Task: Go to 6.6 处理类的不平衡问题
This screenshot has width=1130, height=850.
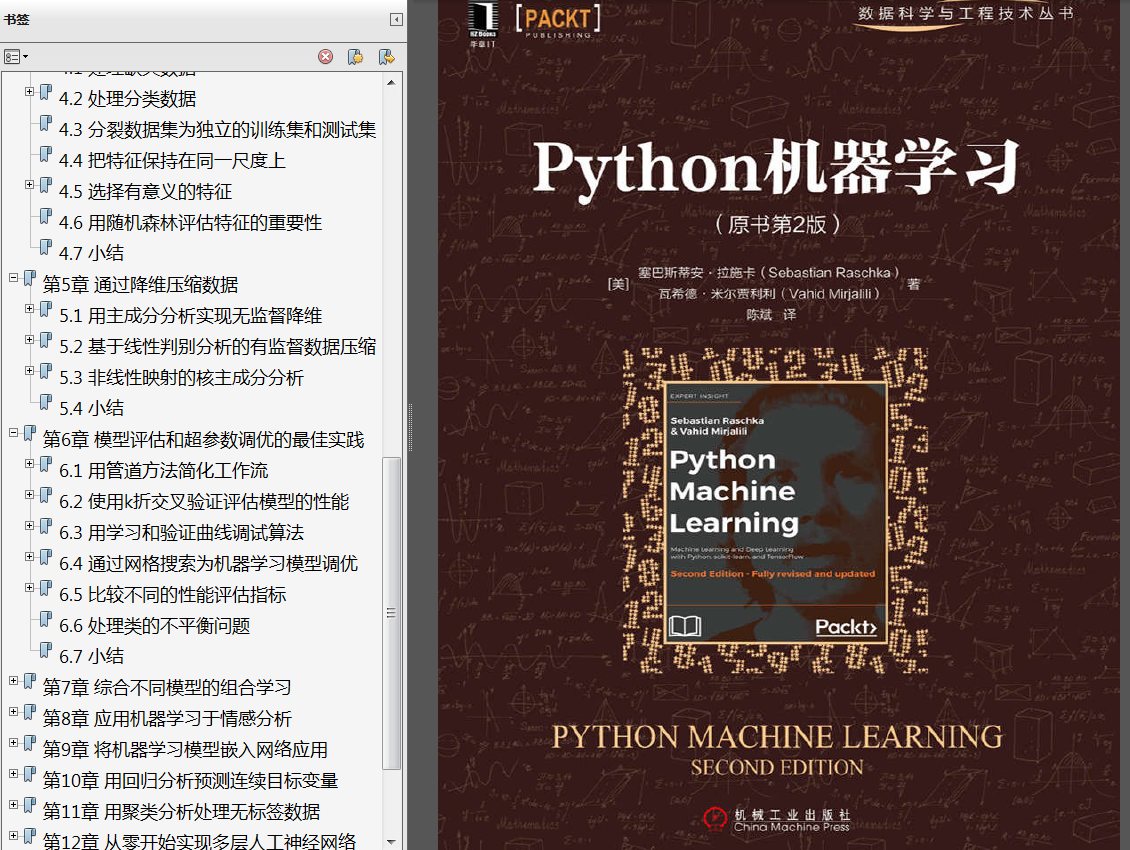Action: click(x=154, y=626)
